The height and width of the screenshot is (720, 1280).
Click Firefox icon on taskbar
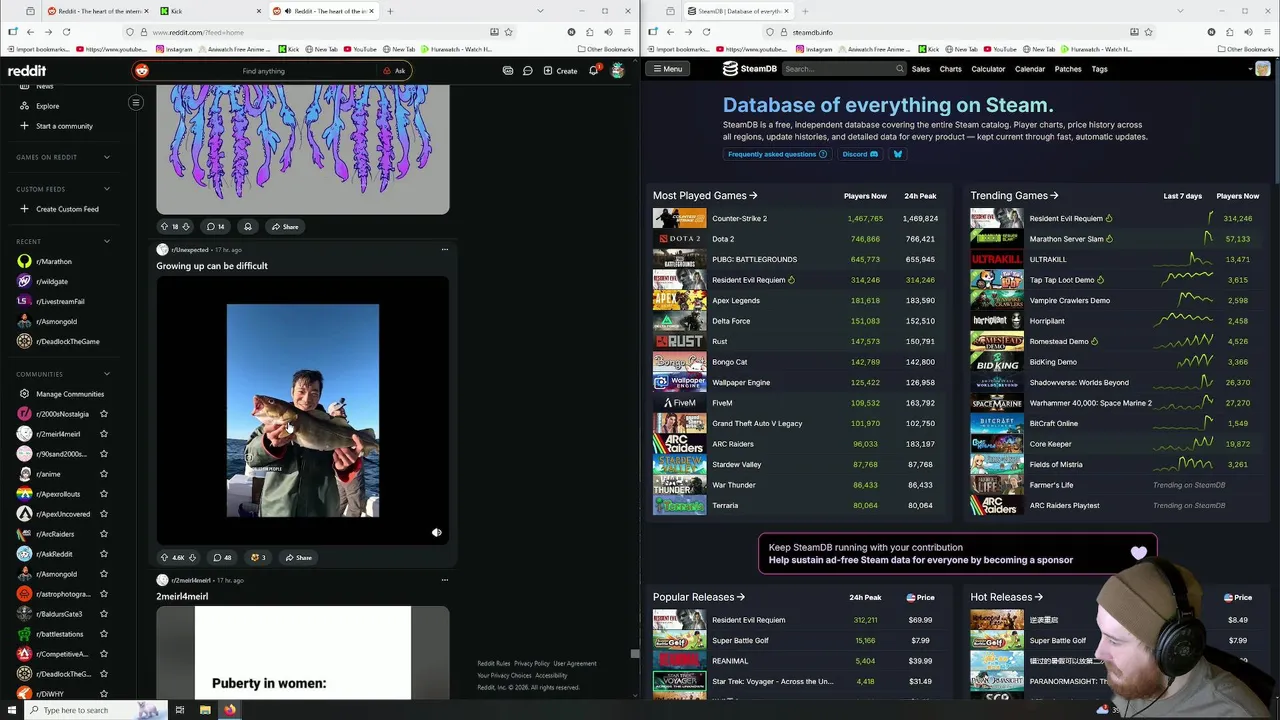[229, 710]
